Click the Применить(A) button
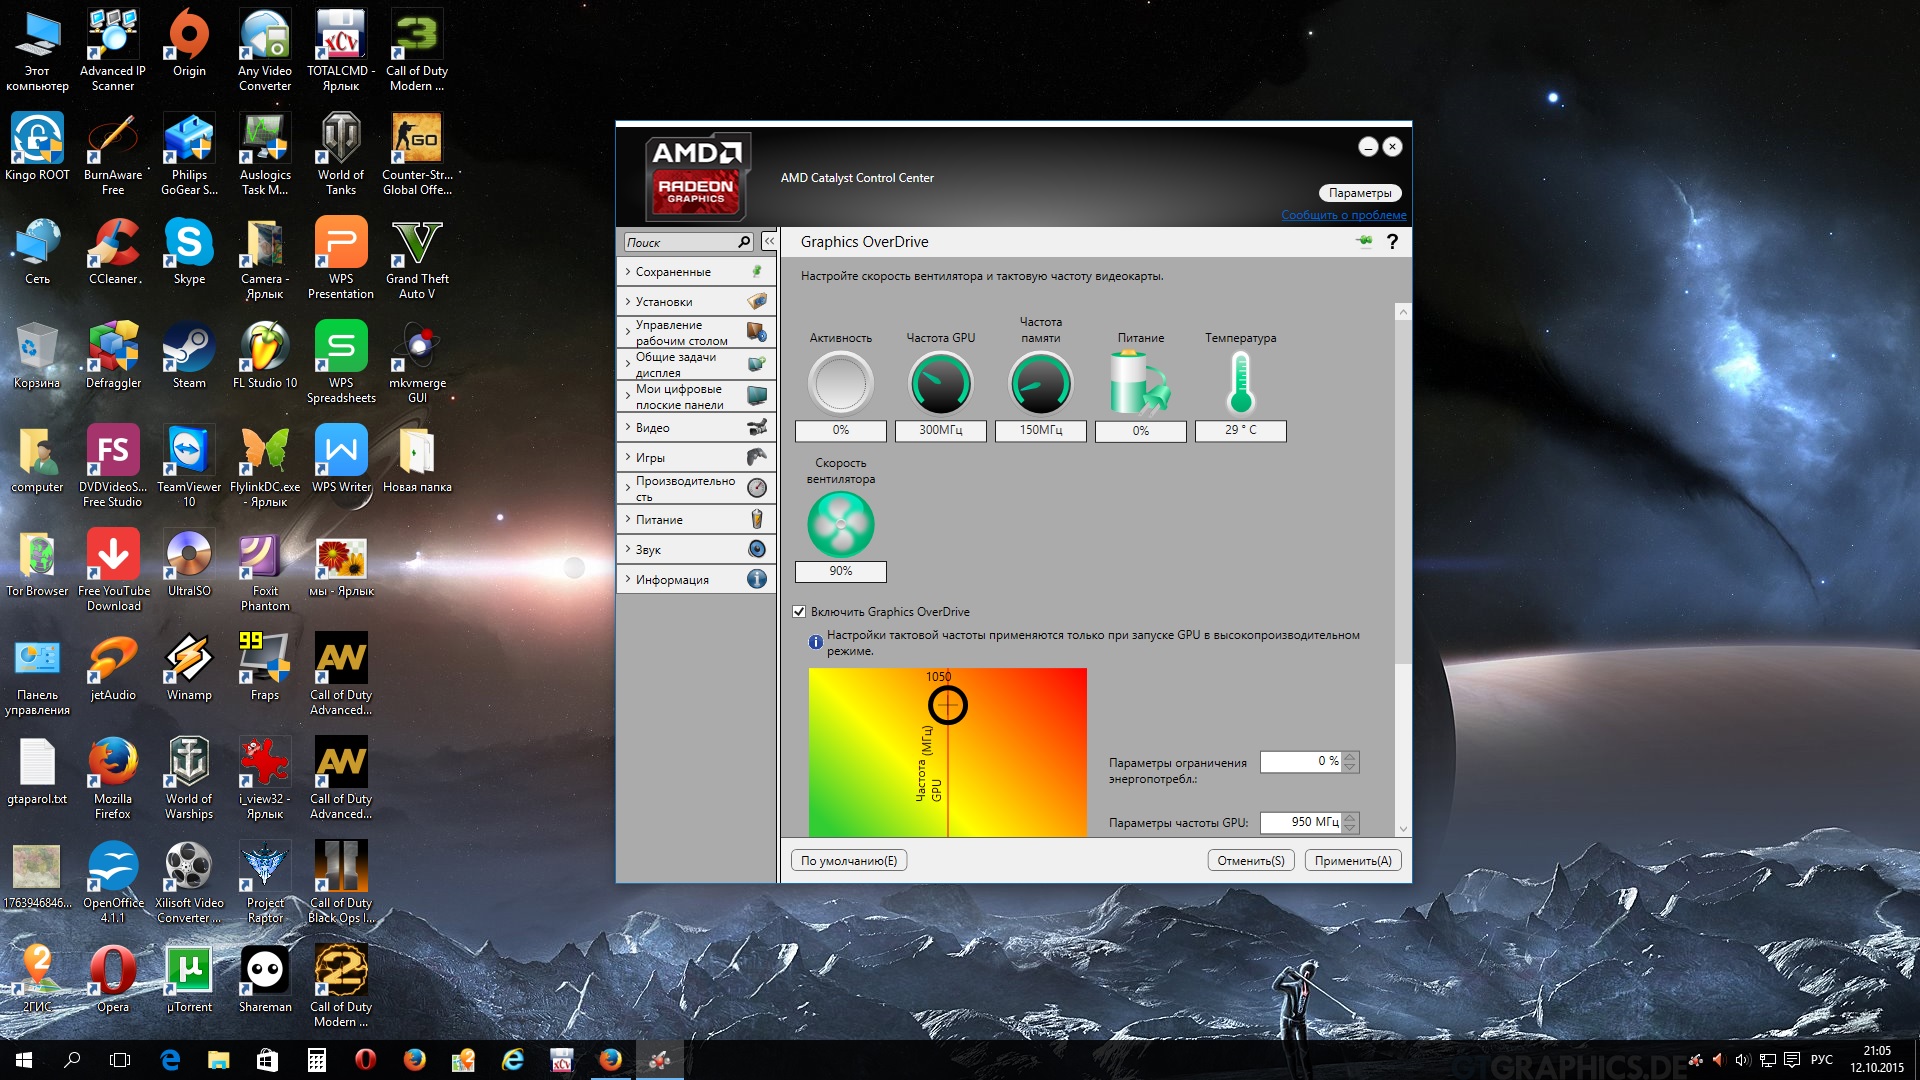1920x1080 pixels. [1352, 861]
